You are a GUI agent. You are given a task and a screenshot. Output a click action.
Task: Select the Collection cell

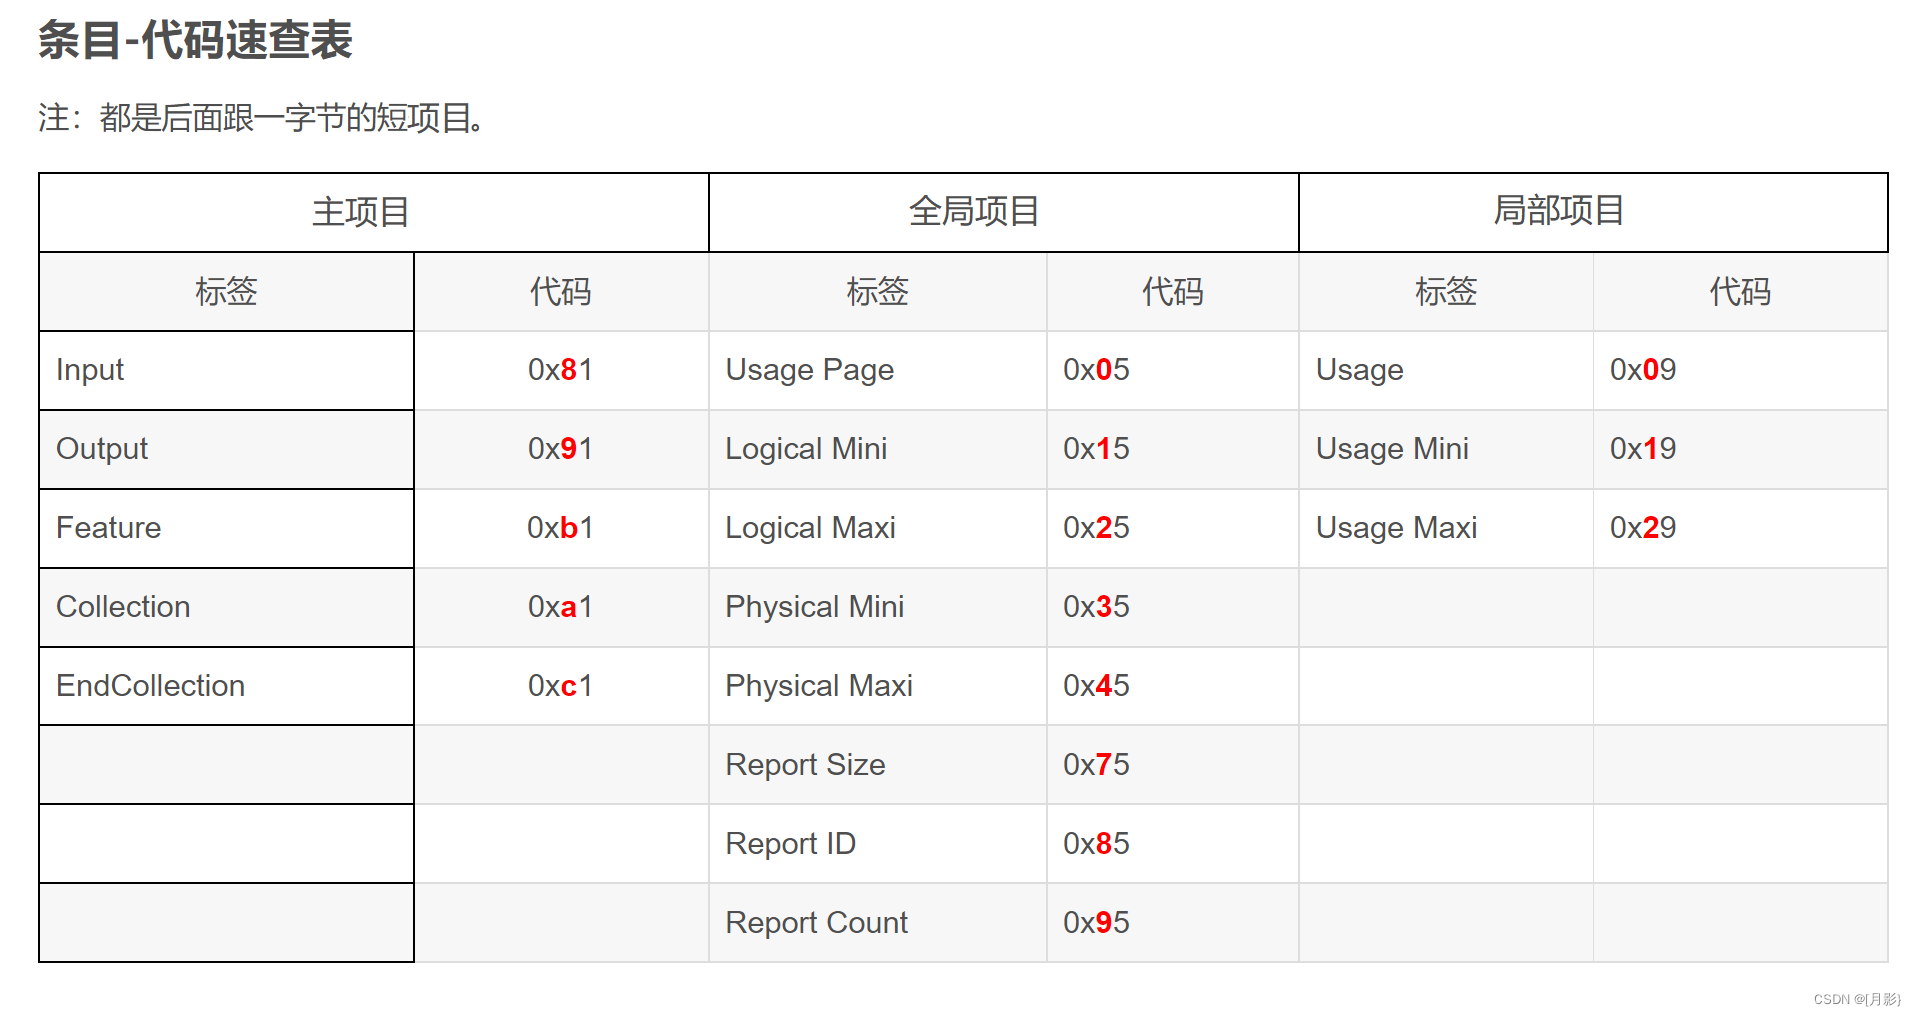coord(226,607)
